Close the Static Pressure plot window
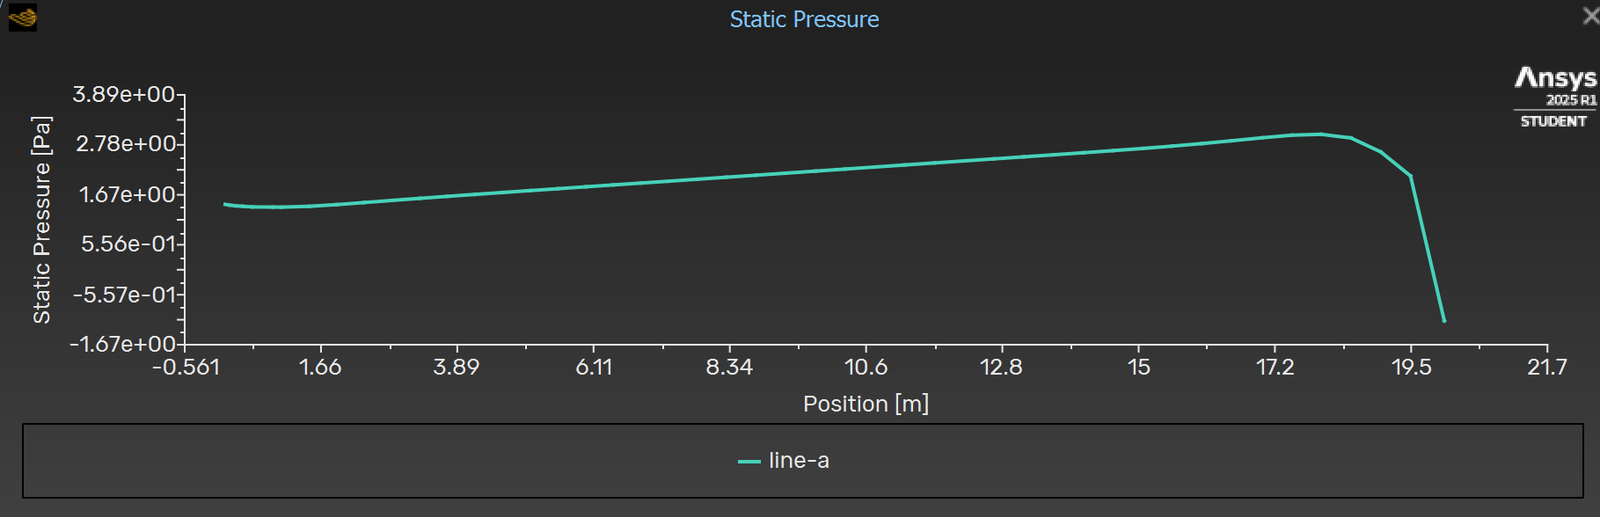 tap(1590, 16)
